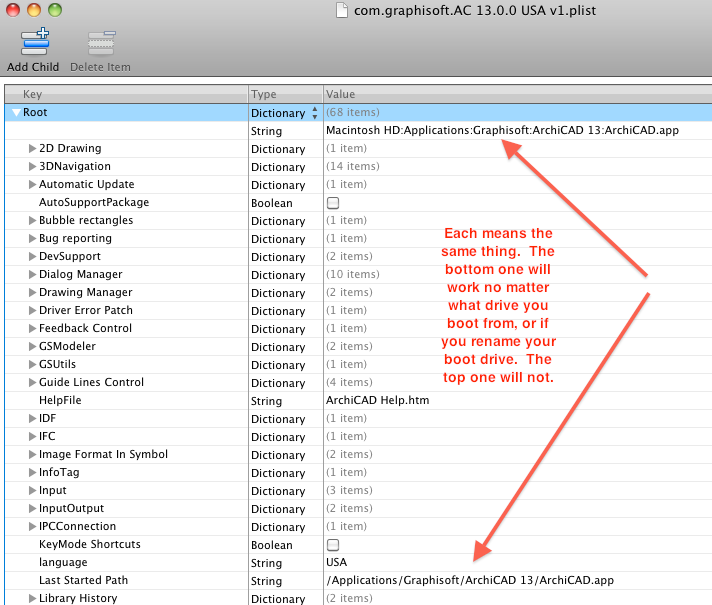Viewport: 712px width, 605px height.
Task: Click the (14 items) 3DNavigation value
Action: pyautogui.click(x=353, y=166)
